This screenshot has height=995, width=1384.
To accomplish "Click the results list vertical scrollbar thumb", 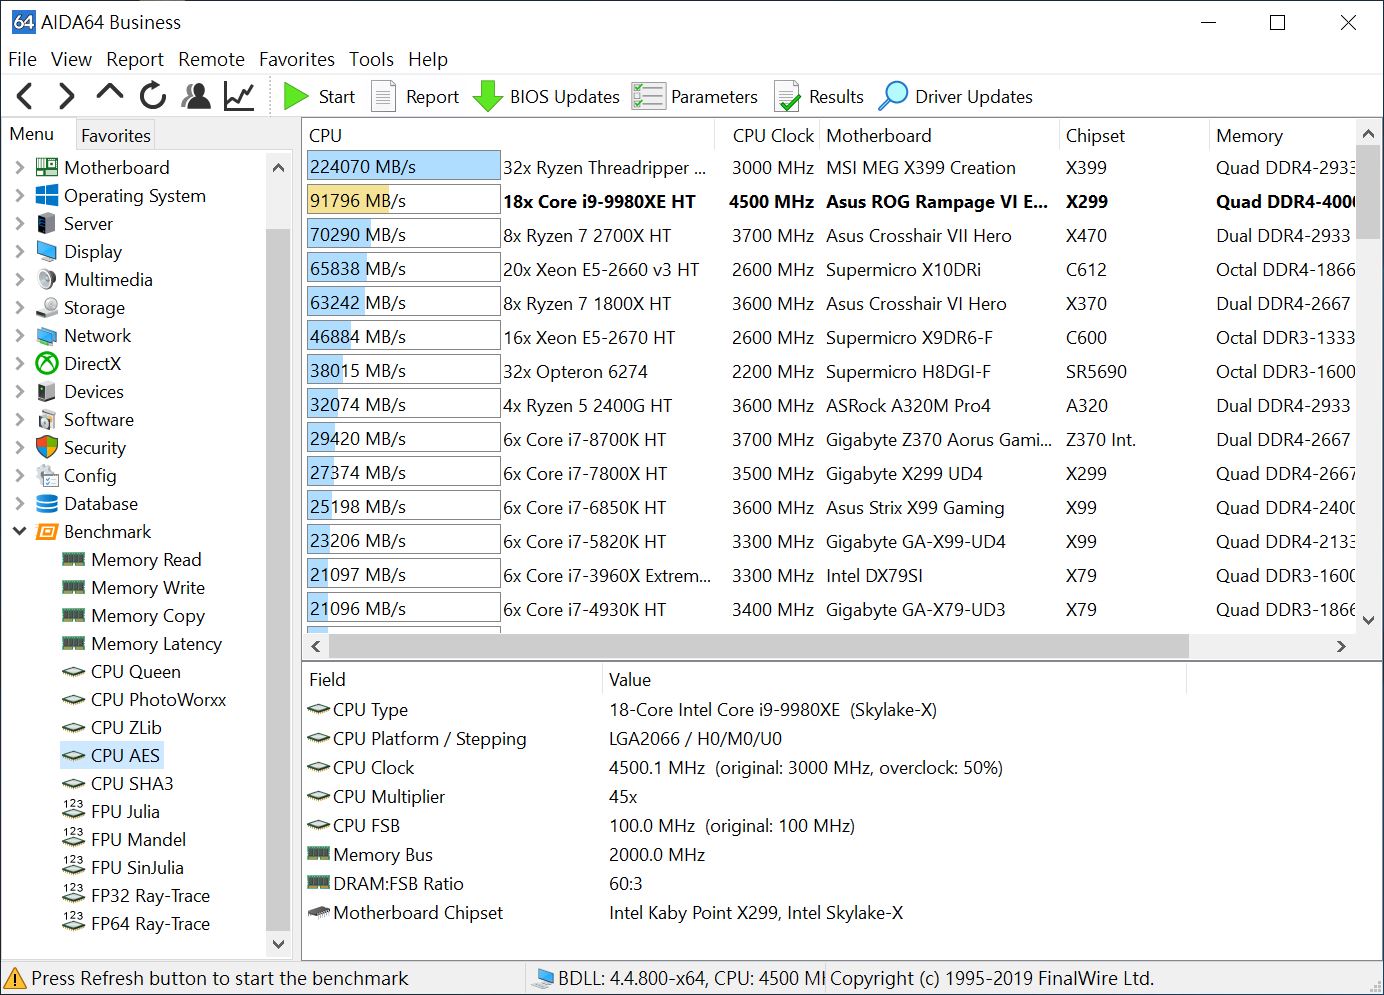I will pos(1369,192).
